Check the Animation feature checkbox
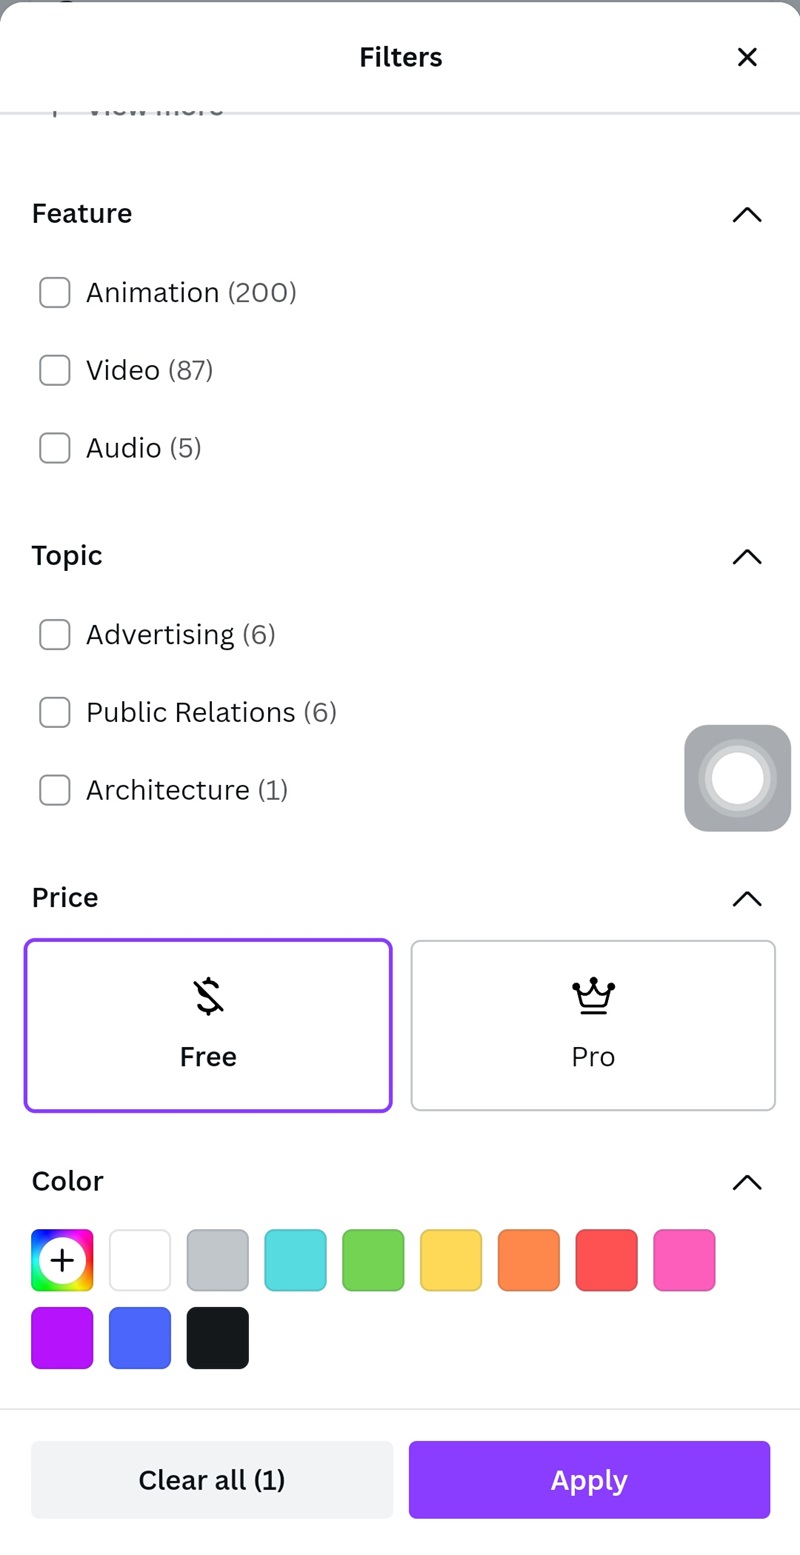The image size is (800, 1555). tap(55, 293)
